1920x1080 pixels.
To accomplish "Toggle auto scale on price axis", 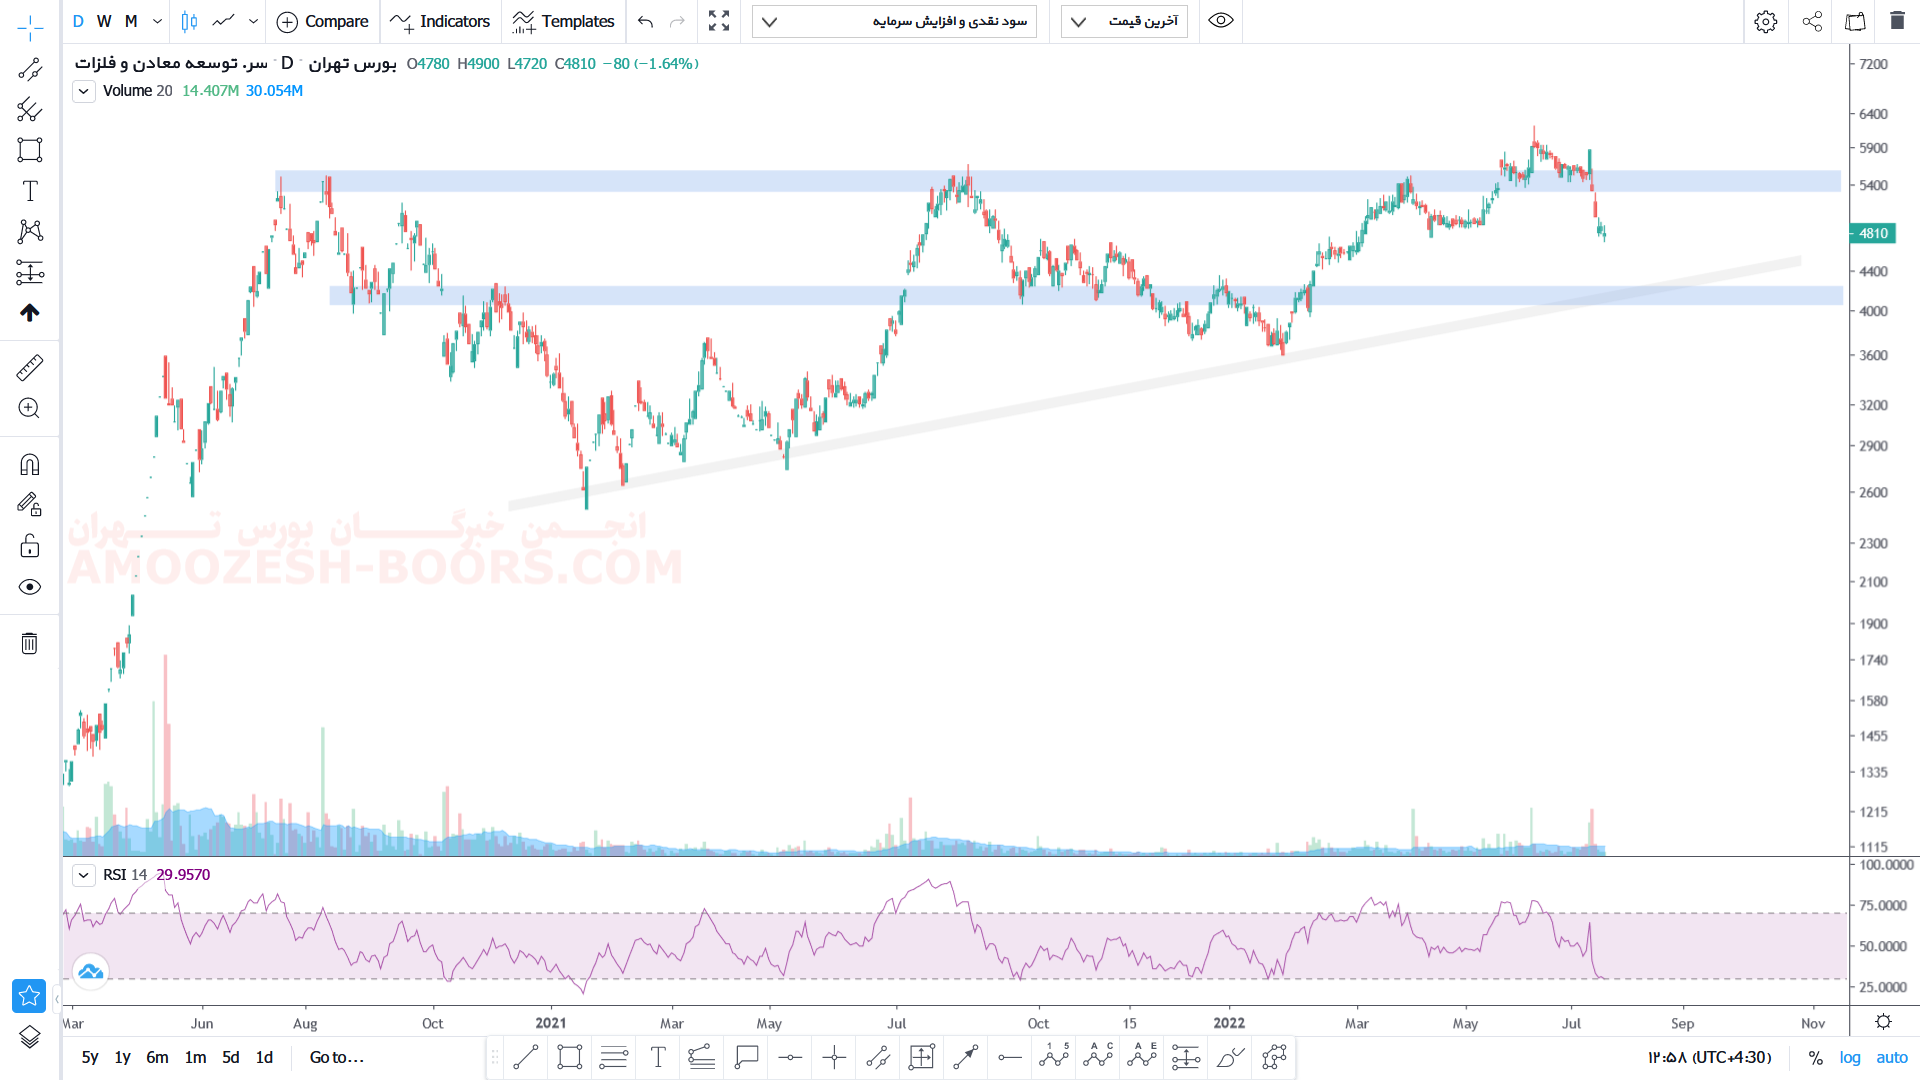I will [x=1891, y=1057].
